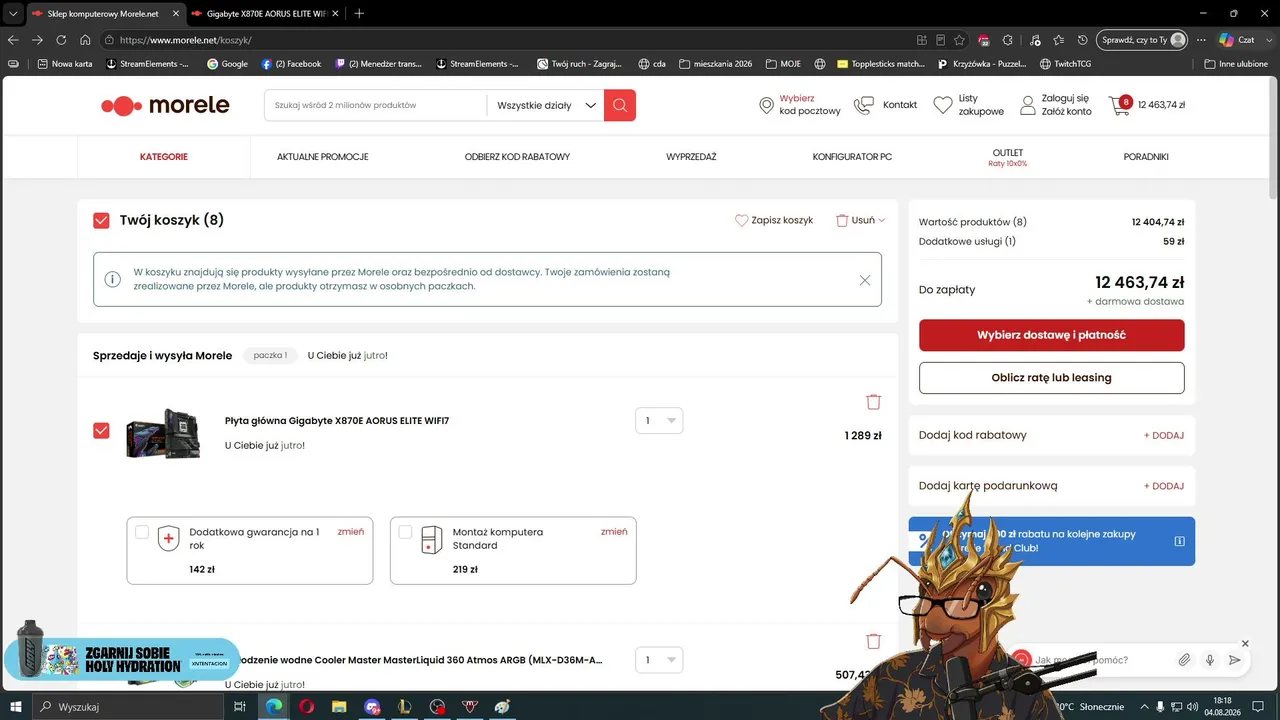Viewport: 1280px width, 720px height.
Task: Open the browser home page button
Action: tap(85, 40)
